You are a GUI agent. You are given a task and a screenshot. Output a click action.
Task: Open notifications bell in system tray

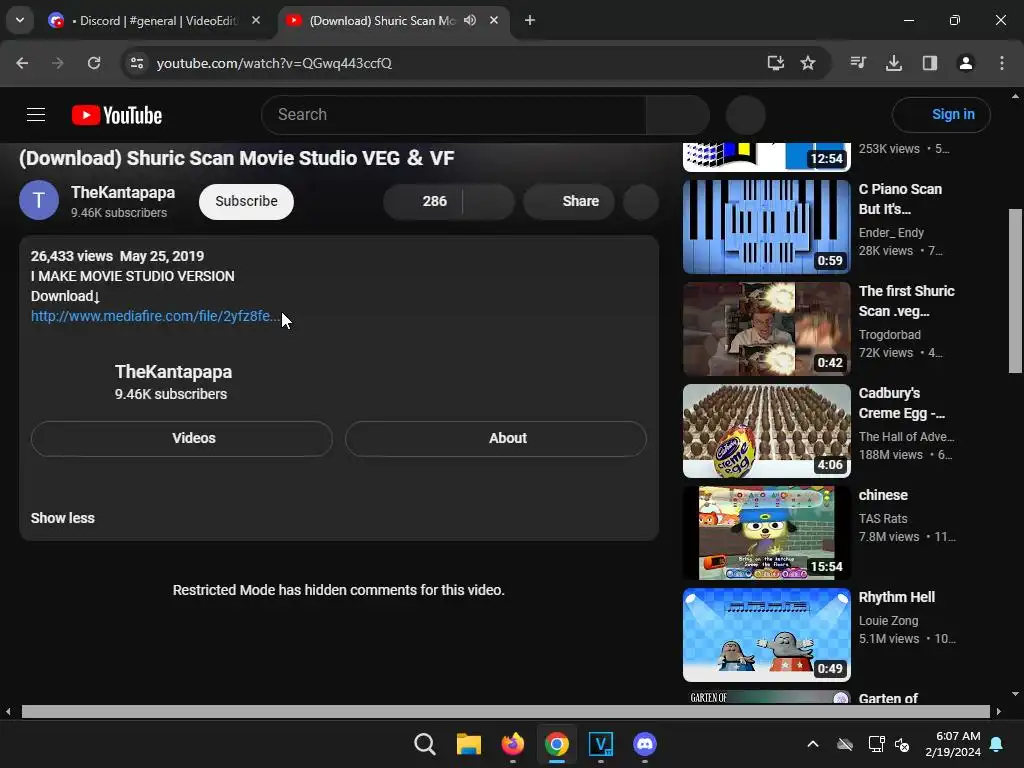coord(997,744)
